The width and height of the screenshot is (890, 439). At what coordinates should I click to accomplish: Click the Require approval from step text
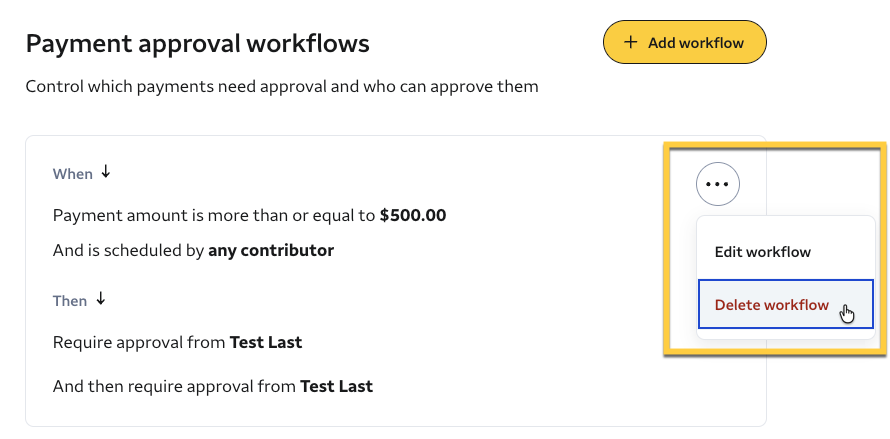[140, 342]
